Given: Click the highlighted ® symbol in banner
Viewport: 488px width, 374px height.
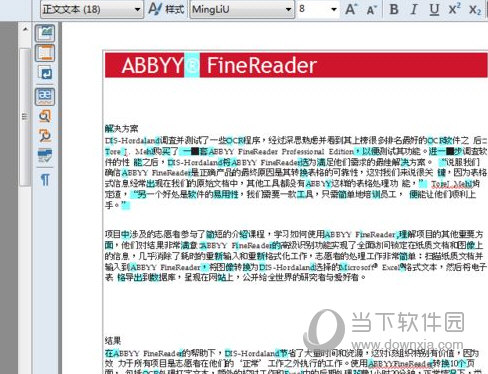Looking at the screenshot, I should [192, 65].
